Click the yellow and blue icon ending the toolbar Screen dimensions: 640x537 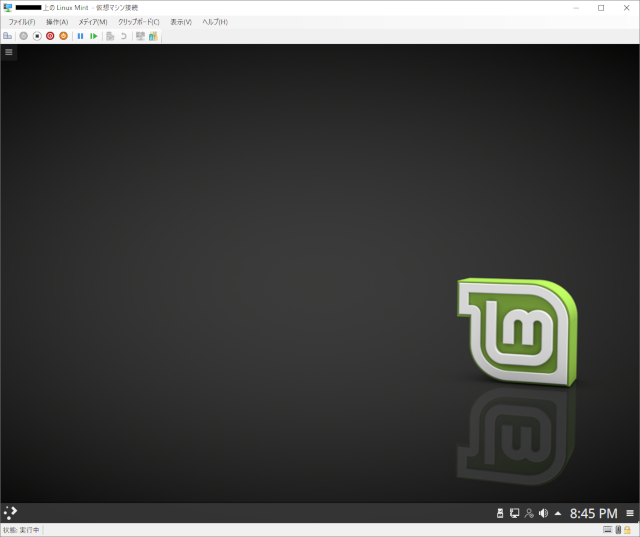(x=153, y=36)
